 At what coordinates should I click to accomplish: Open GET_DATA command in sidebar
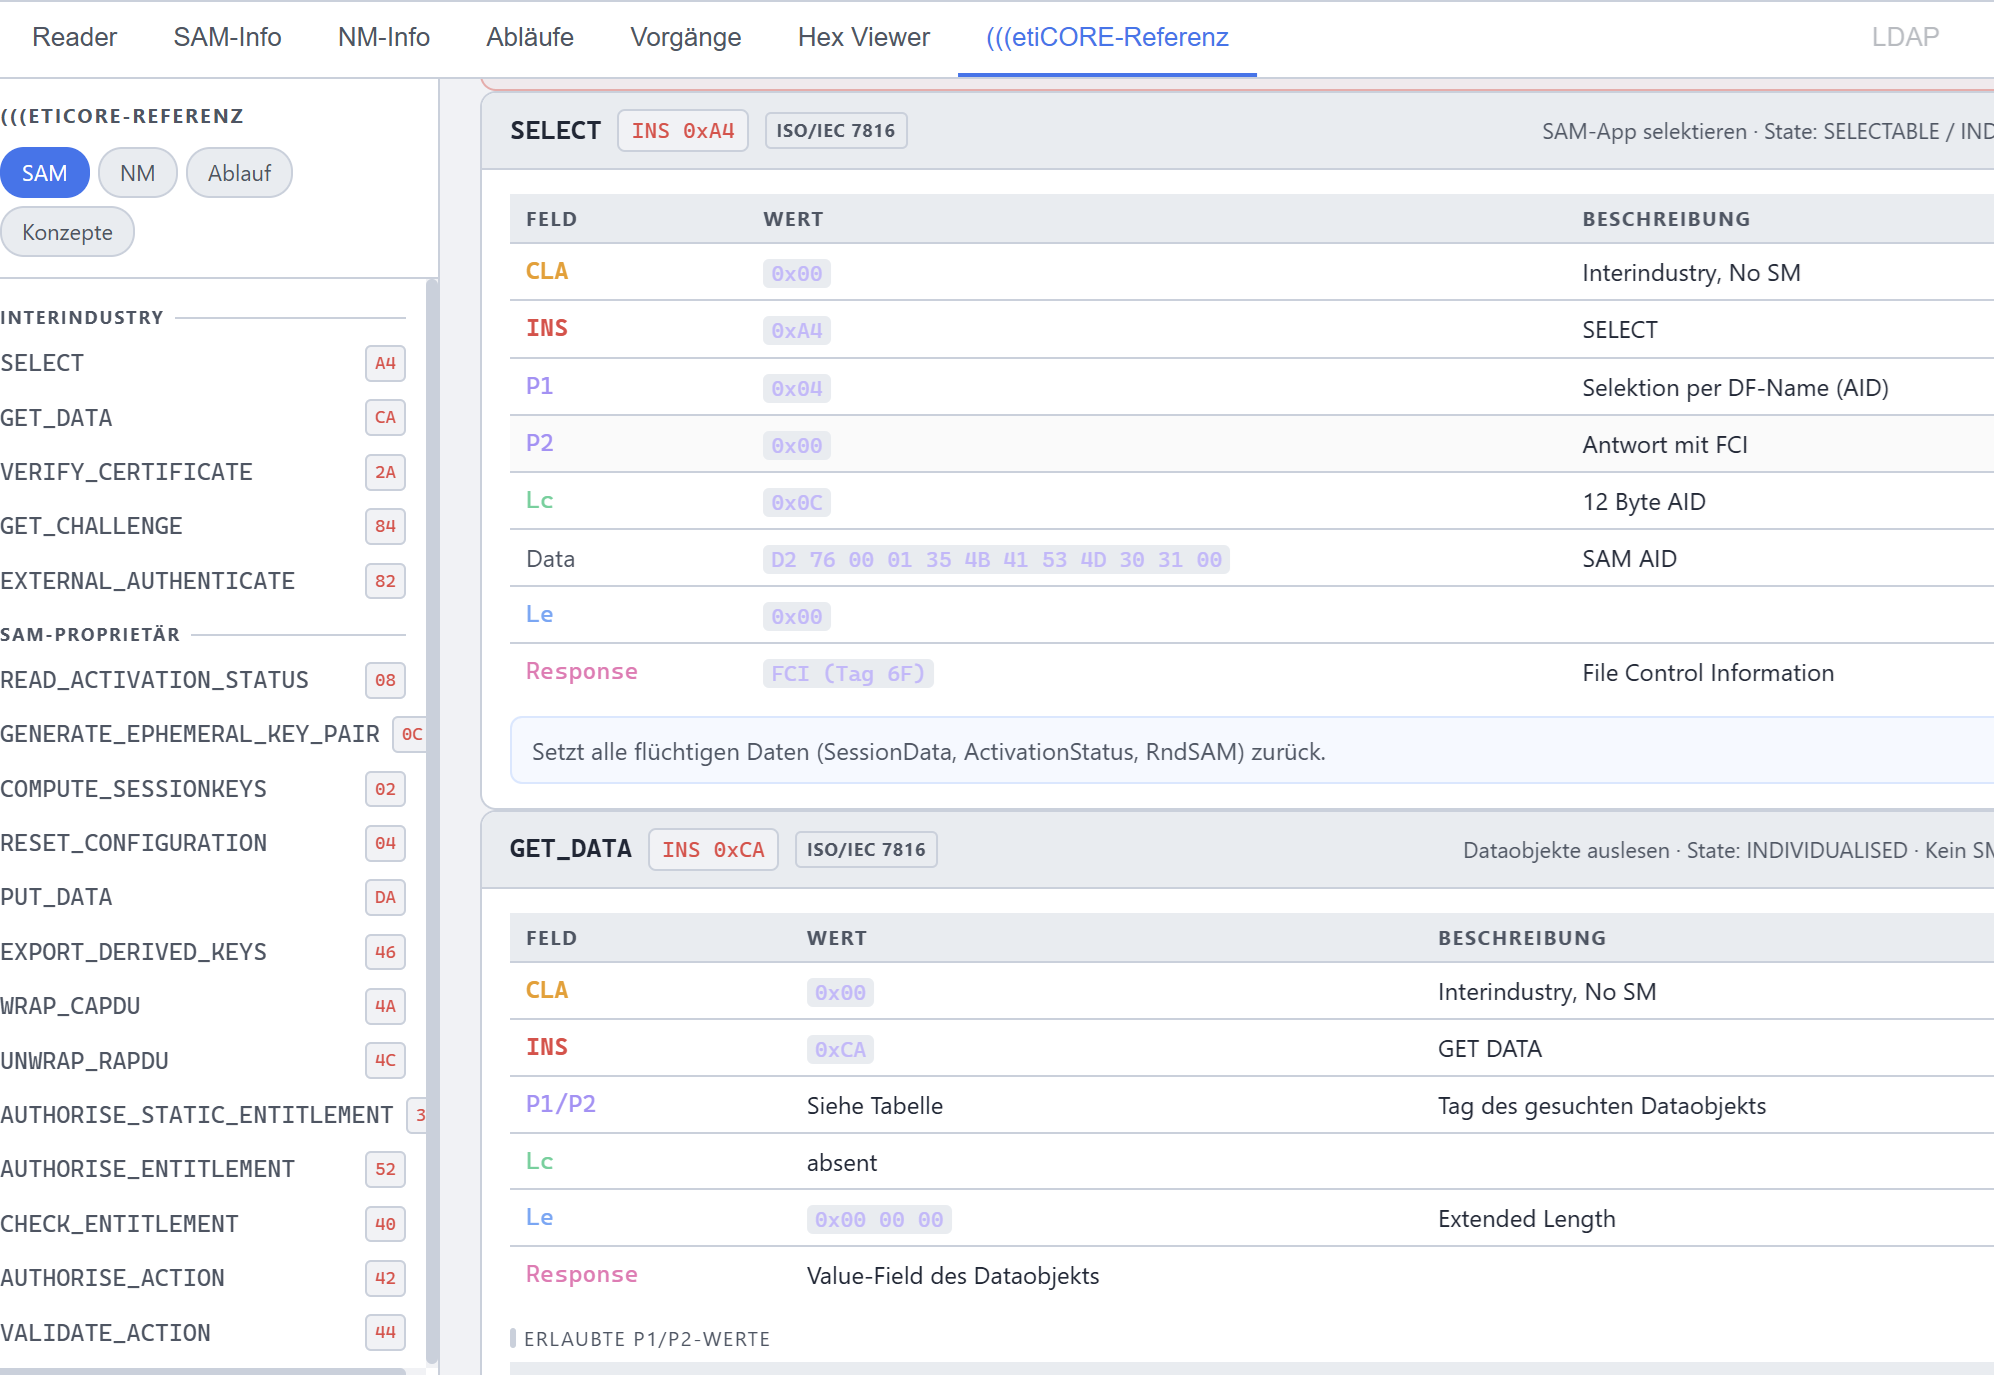[203, 418]
